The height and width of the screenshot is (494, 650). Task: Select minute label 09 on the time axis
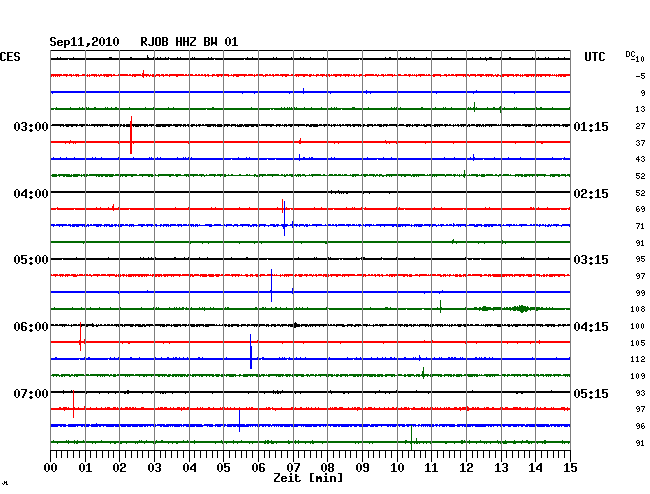362,467
